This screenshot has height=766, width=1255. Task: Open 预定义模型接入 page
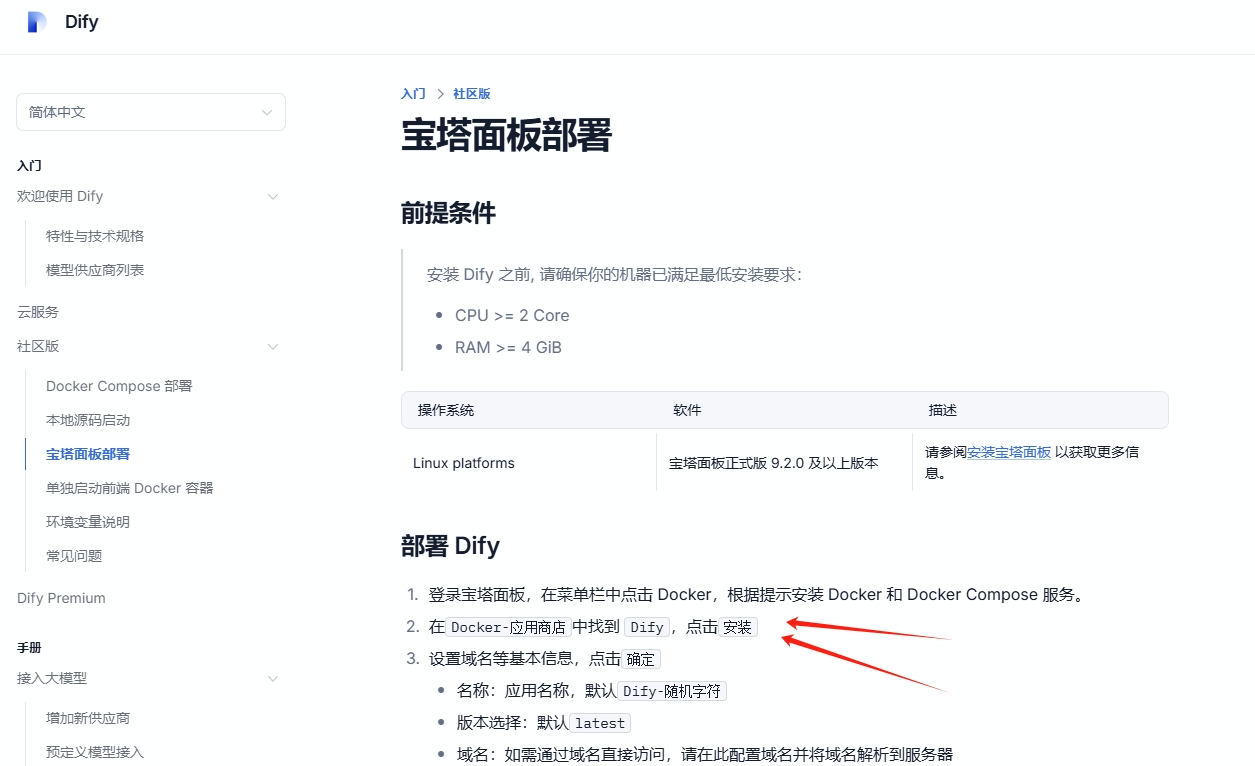tap(95, 752)
